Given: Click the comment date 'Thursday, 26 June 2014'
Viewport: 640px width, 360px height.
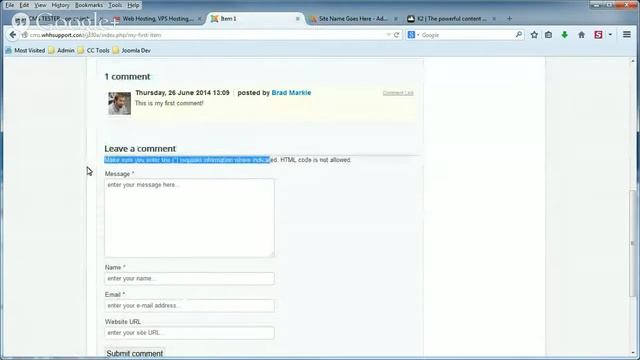Looking at the screenshot, I should (x=174, y=93).
